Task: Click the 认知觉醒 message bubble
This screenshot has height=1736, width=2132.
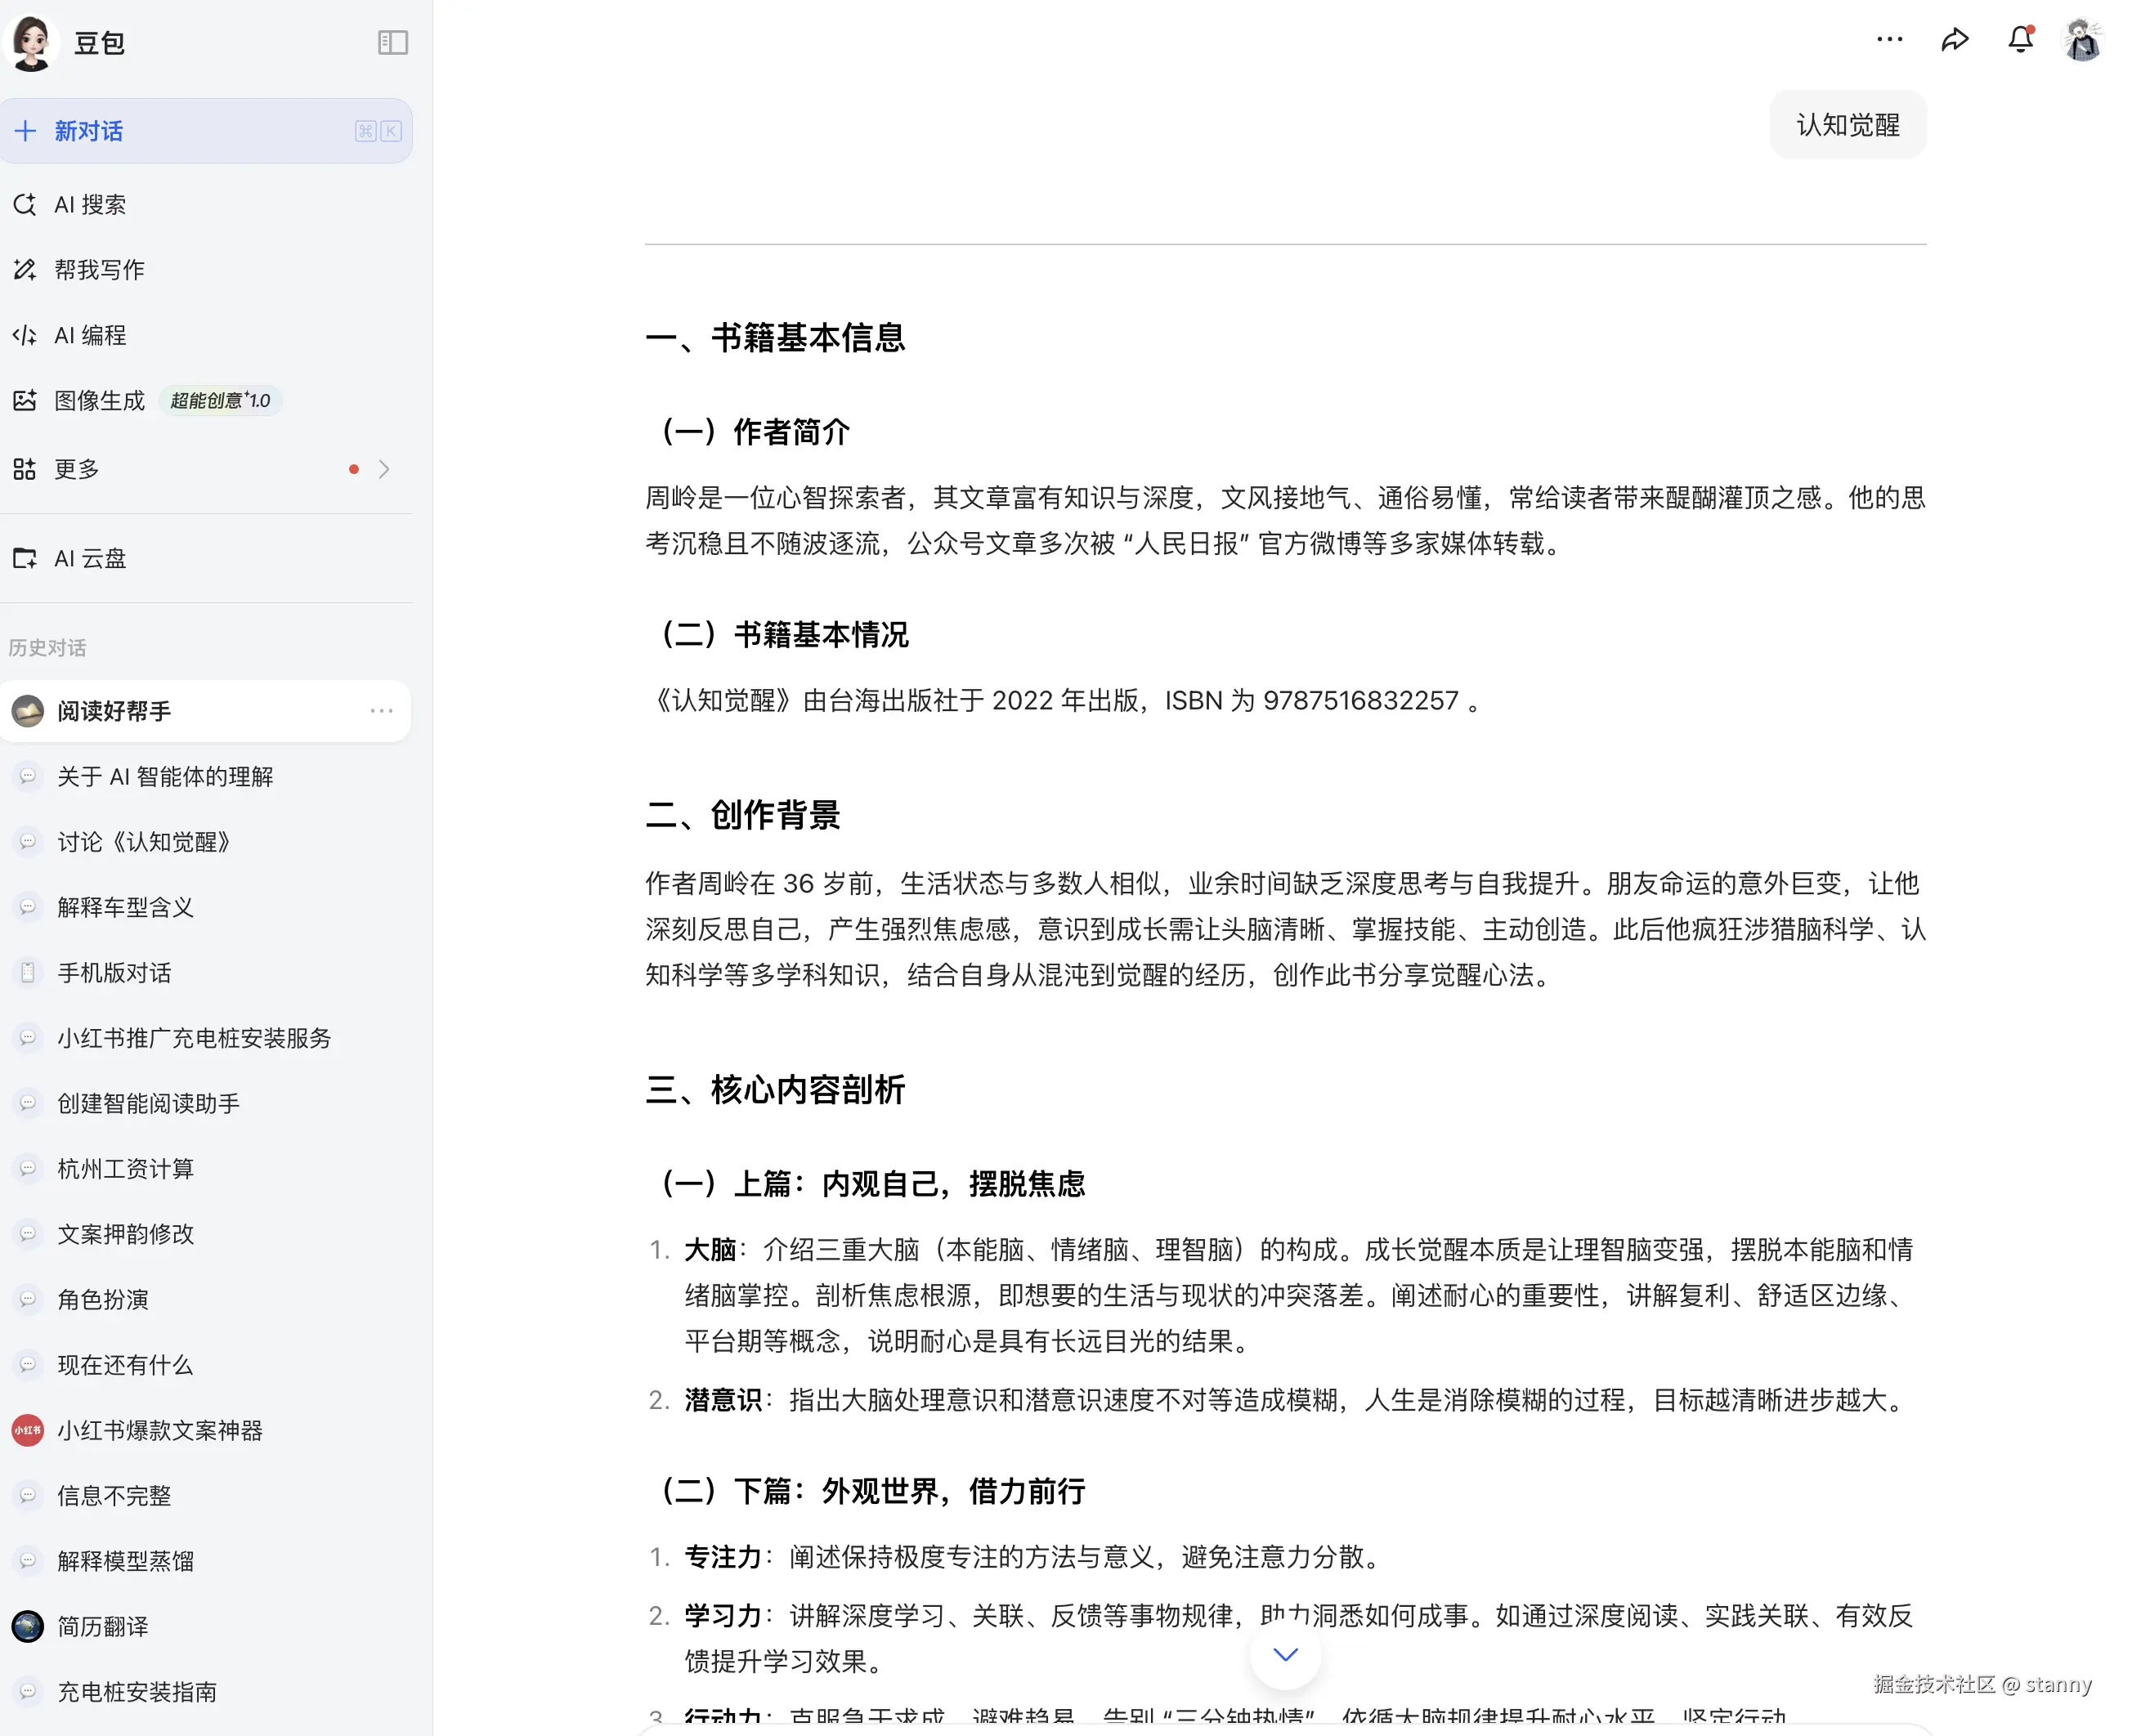Action: 1847,125
